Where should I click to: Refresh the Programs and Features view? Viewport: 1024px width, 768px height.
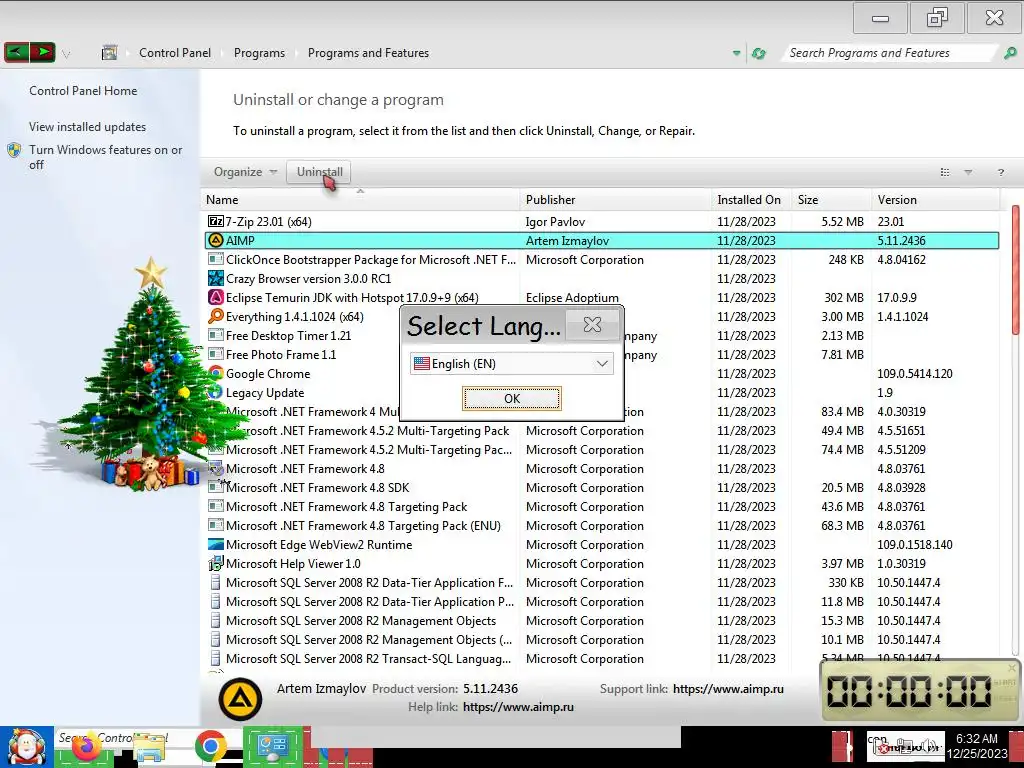(758, 54)
